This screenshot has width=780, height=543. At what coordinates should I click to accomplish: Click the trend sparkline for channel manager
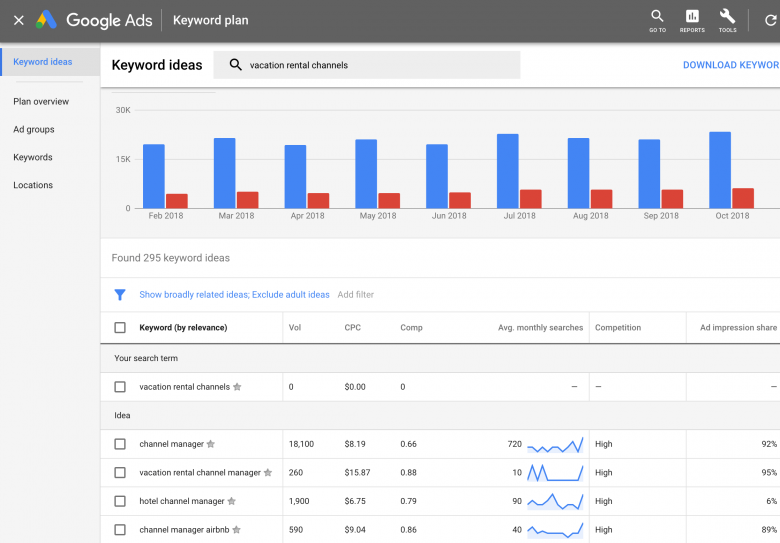pyautogui.click(x=555, y=445)
